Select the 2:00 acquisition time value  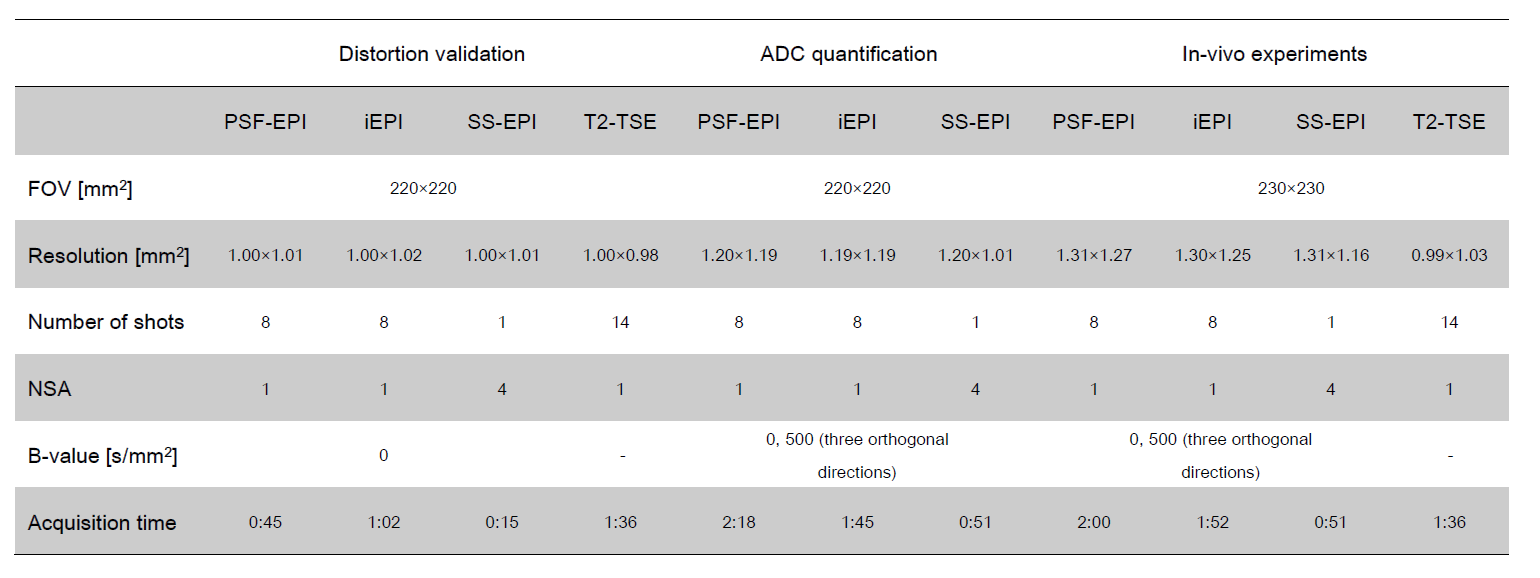coord(1093,522)
